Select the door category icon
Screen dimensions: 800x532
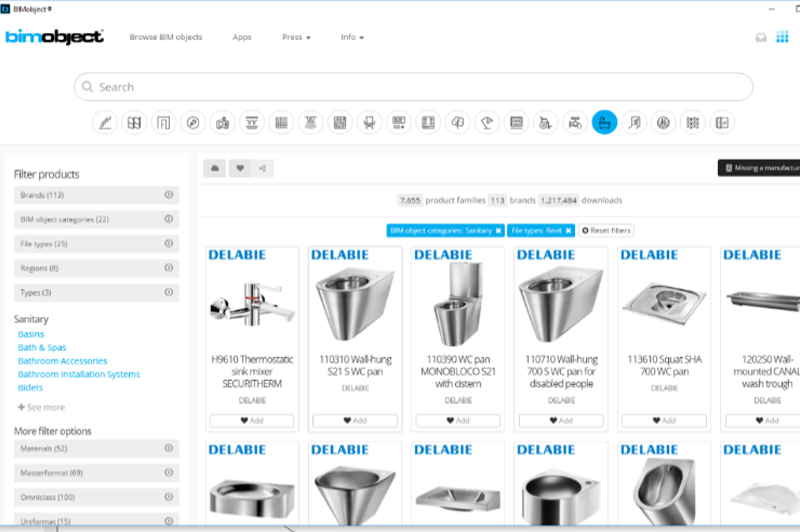(164, 122)
